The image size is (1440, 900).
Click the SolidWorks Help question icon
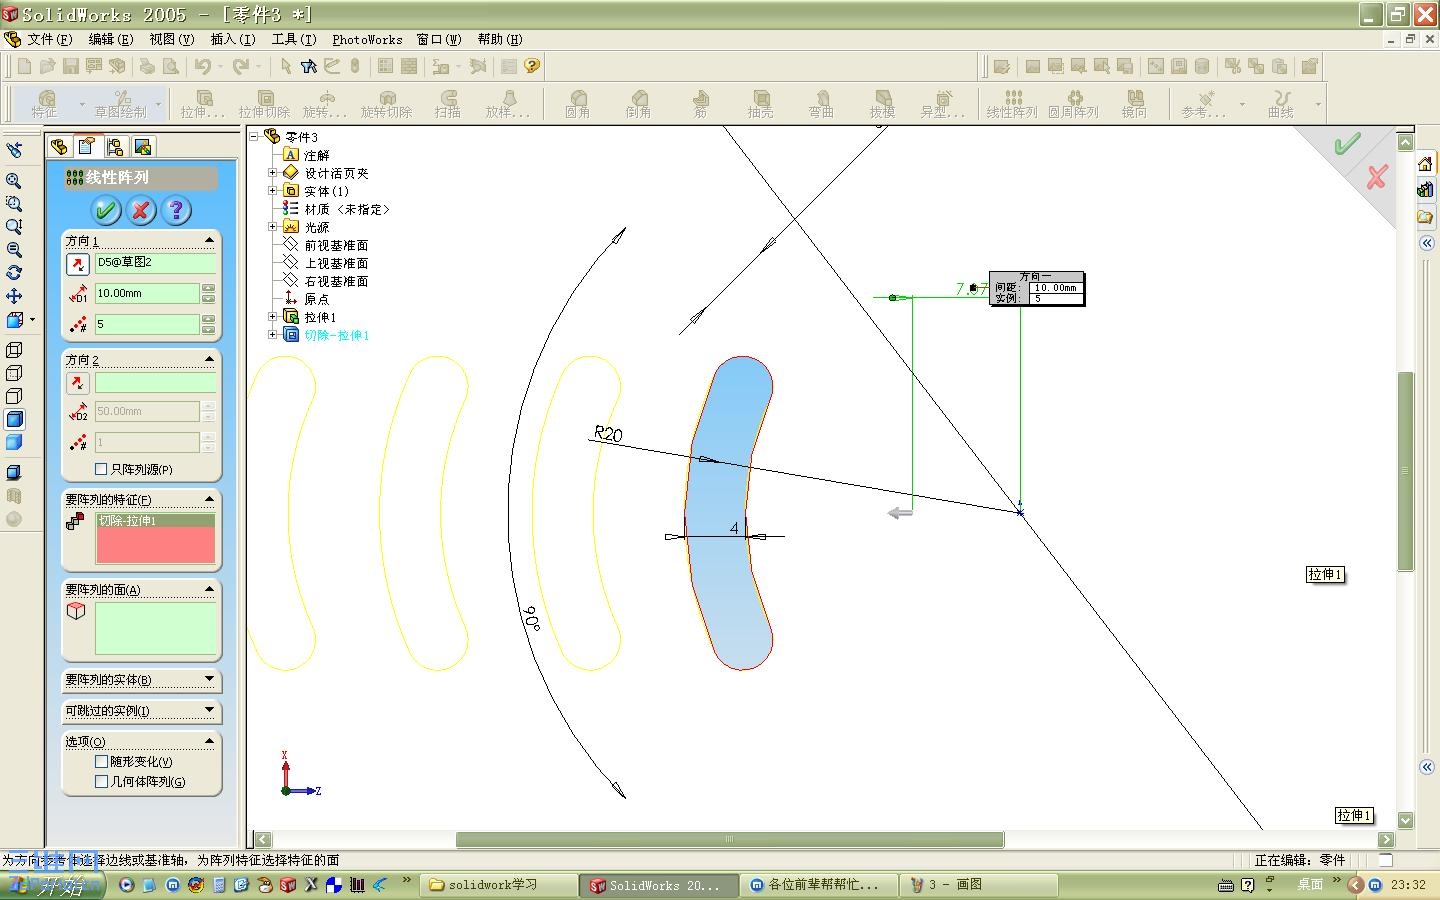tap(532, 66)
